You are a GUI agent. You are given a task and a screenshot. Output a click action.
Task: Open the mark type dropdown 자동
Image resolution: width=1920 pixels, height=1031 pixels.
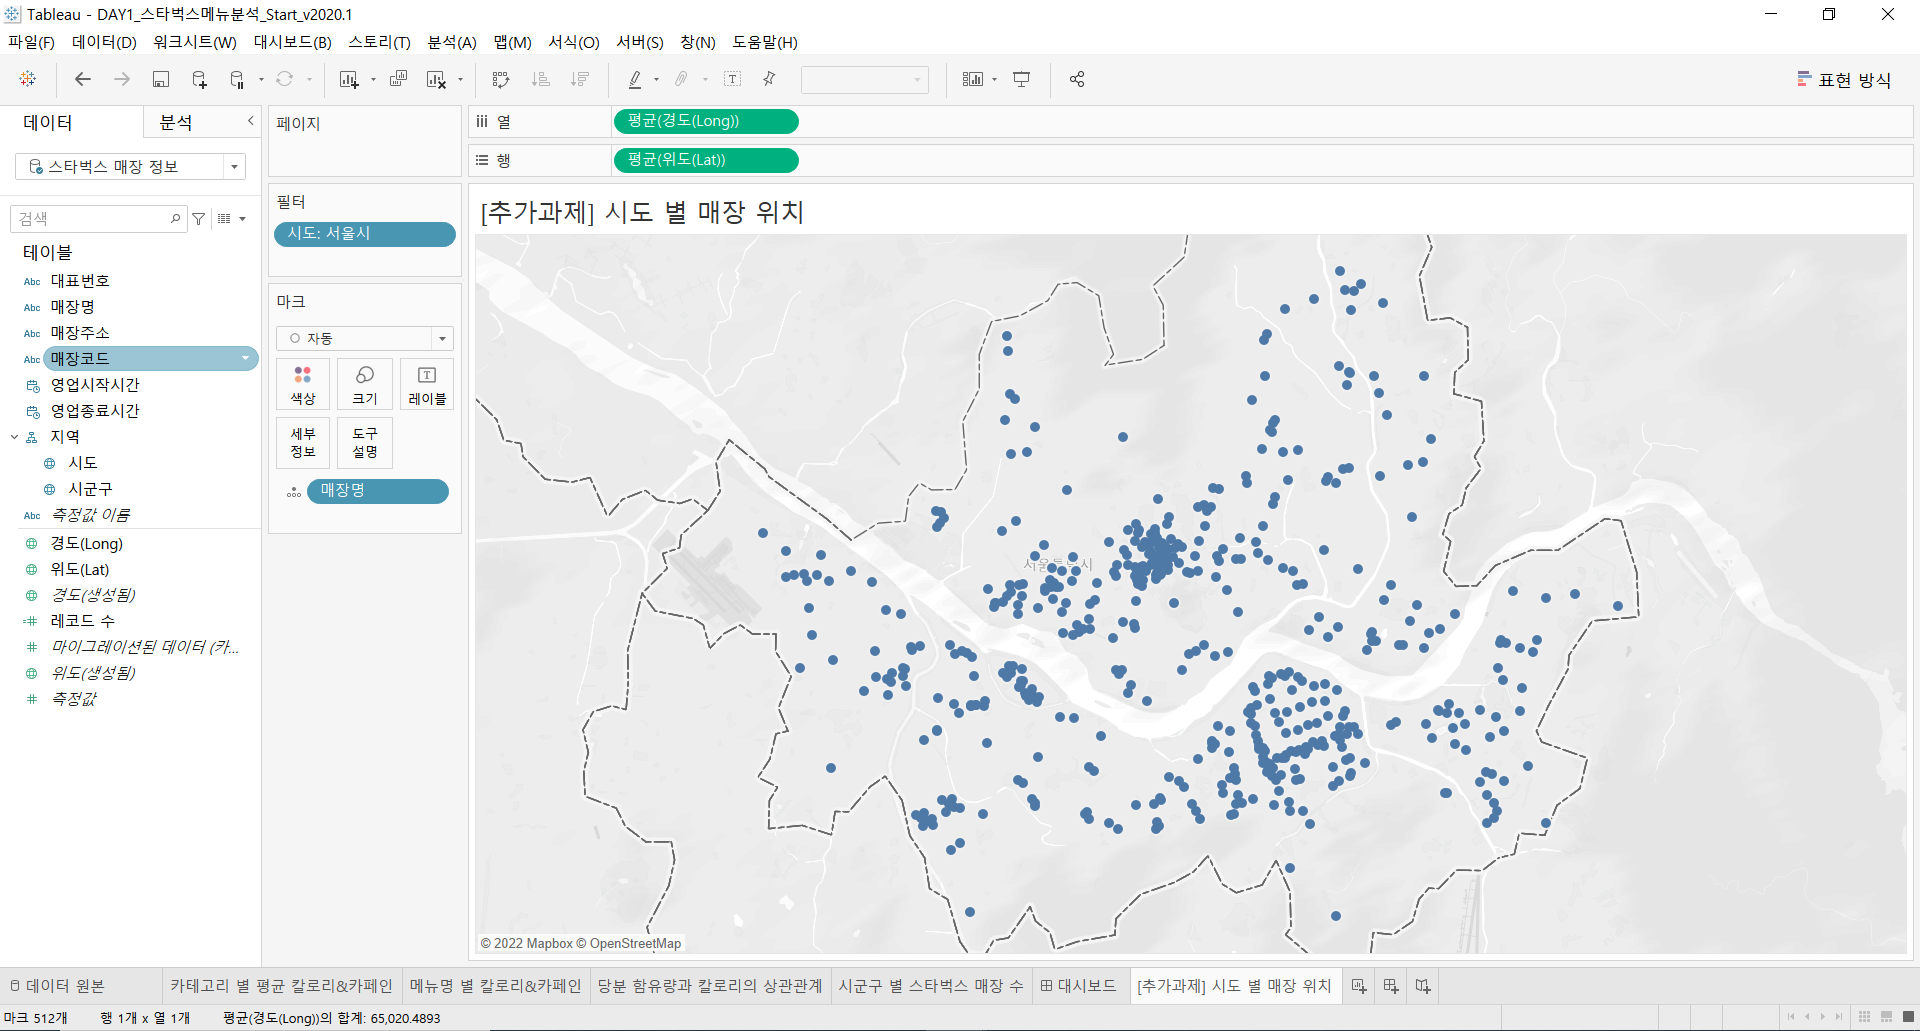(x=365, y=338)
